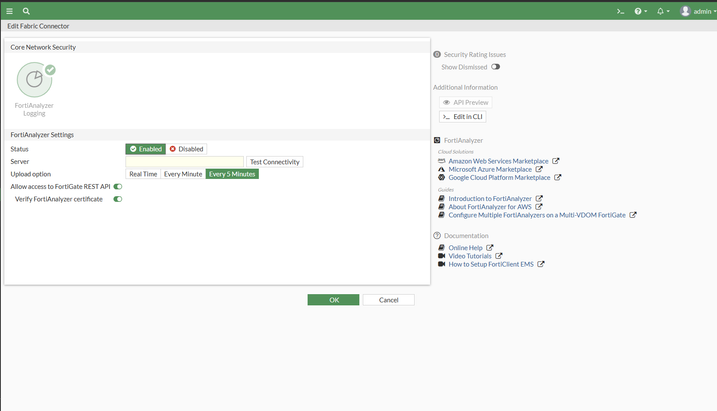Click the FortiAnalyzer Logging connector icon
The width and height of the screenshot is (717, 411).
tap(34, 80)
